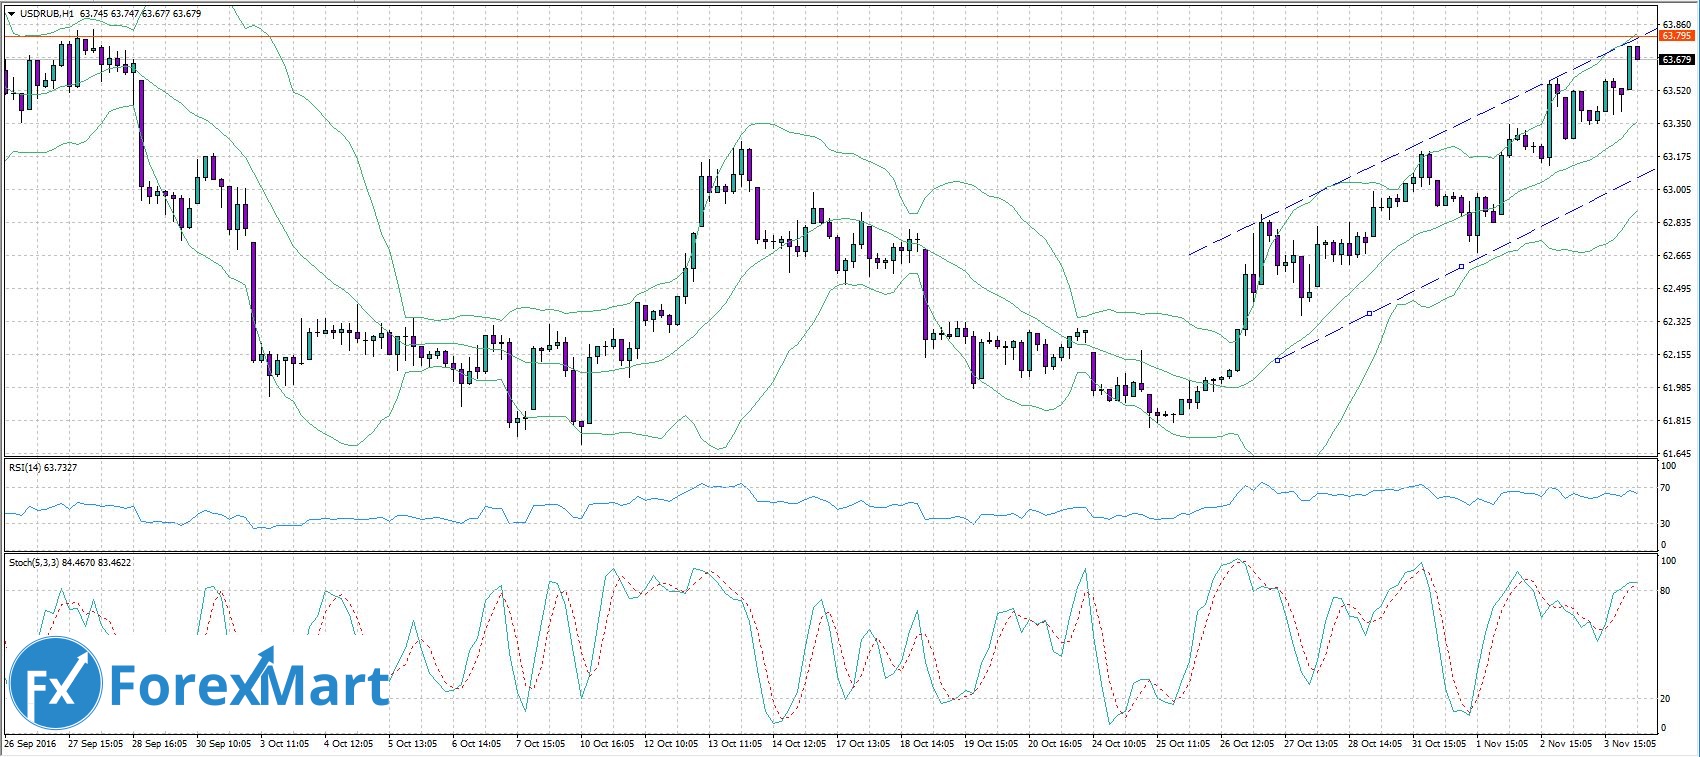Click the Stochastic scale 20 level label
1700x757 pixels.
click(1665, 698)
